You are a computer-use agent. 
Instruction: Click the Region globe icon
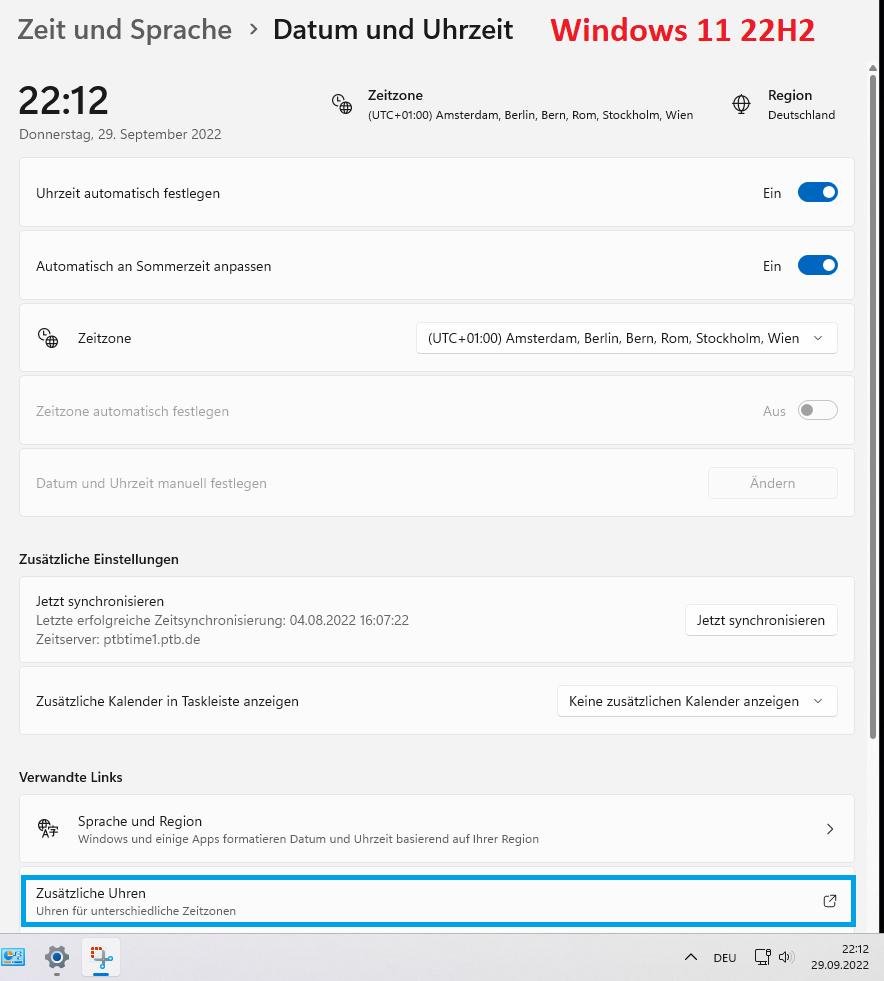(741, 104)
